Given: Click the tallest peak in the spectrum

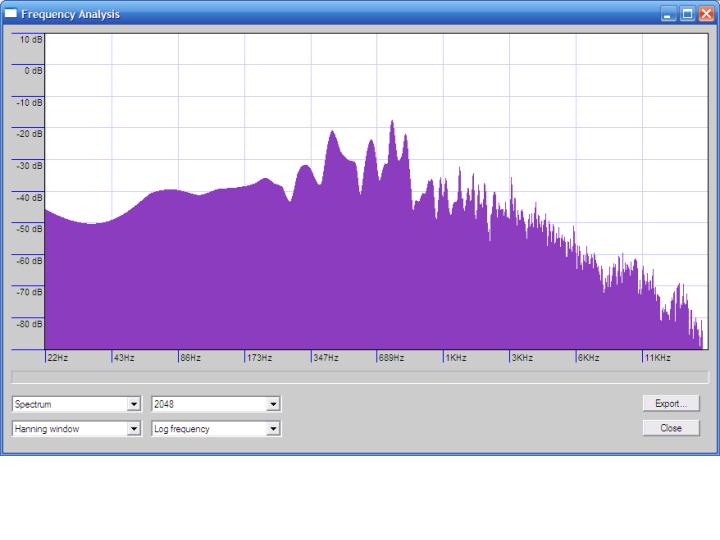Looking at the screenshot, I should pos(392,124).
